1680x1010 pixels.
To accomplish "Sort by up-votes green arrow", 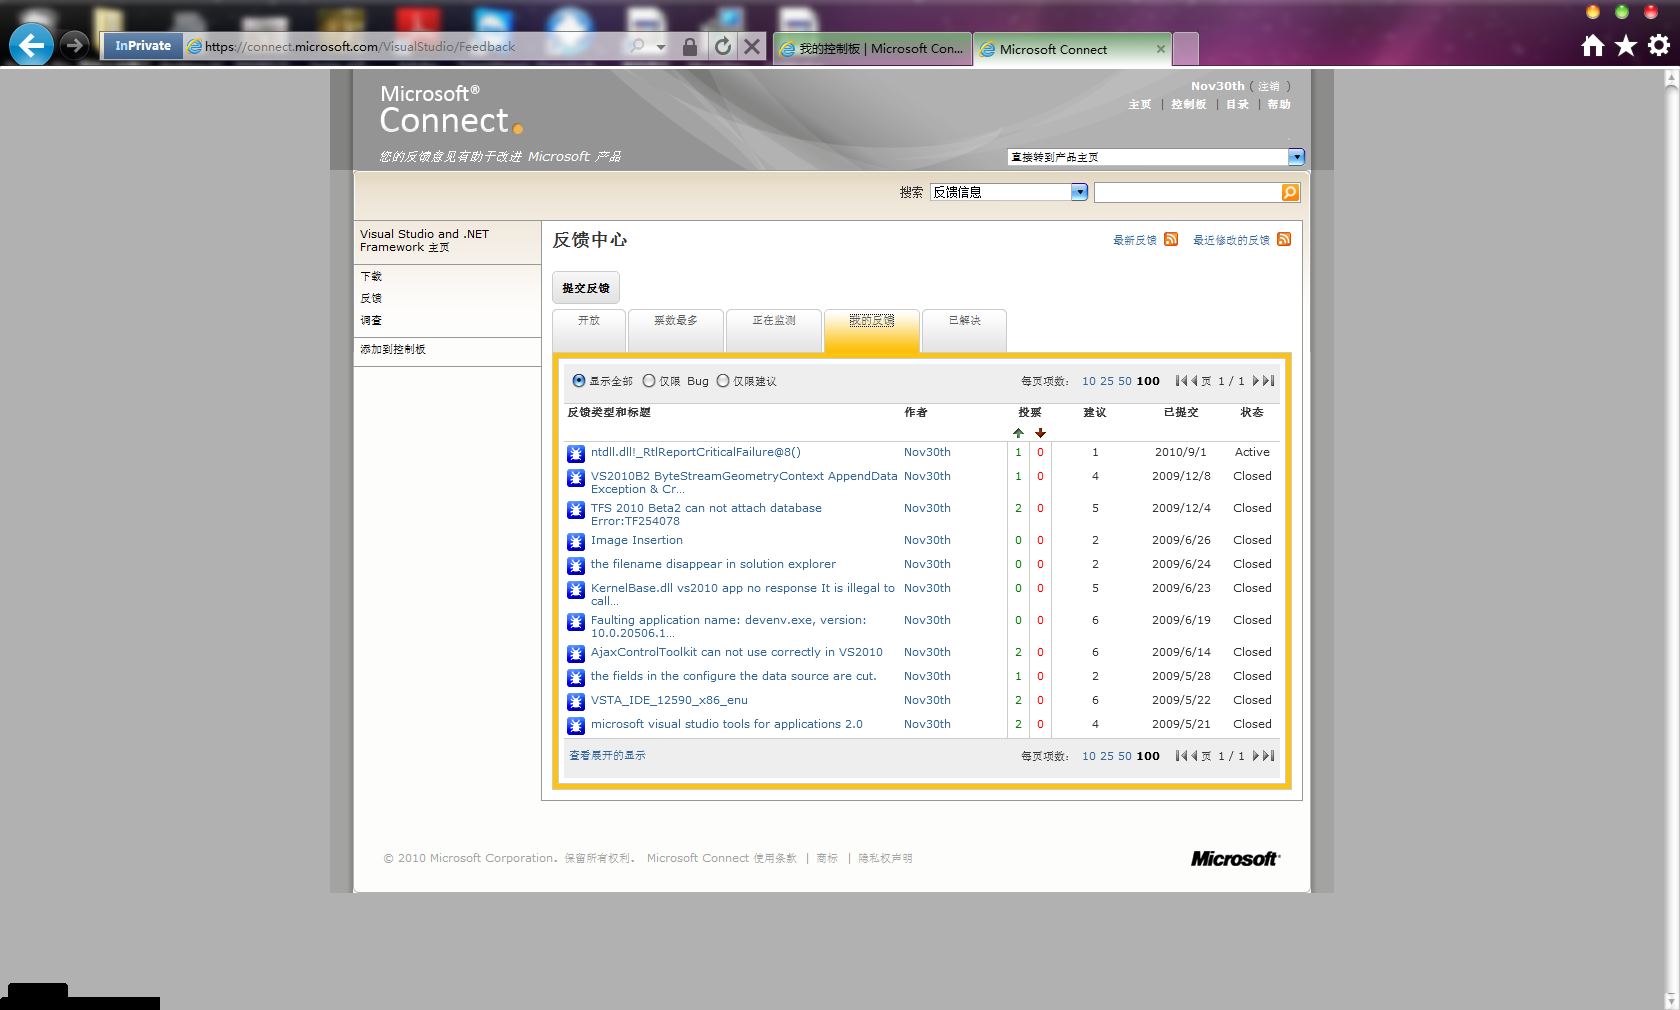I will coord(1018,433).
